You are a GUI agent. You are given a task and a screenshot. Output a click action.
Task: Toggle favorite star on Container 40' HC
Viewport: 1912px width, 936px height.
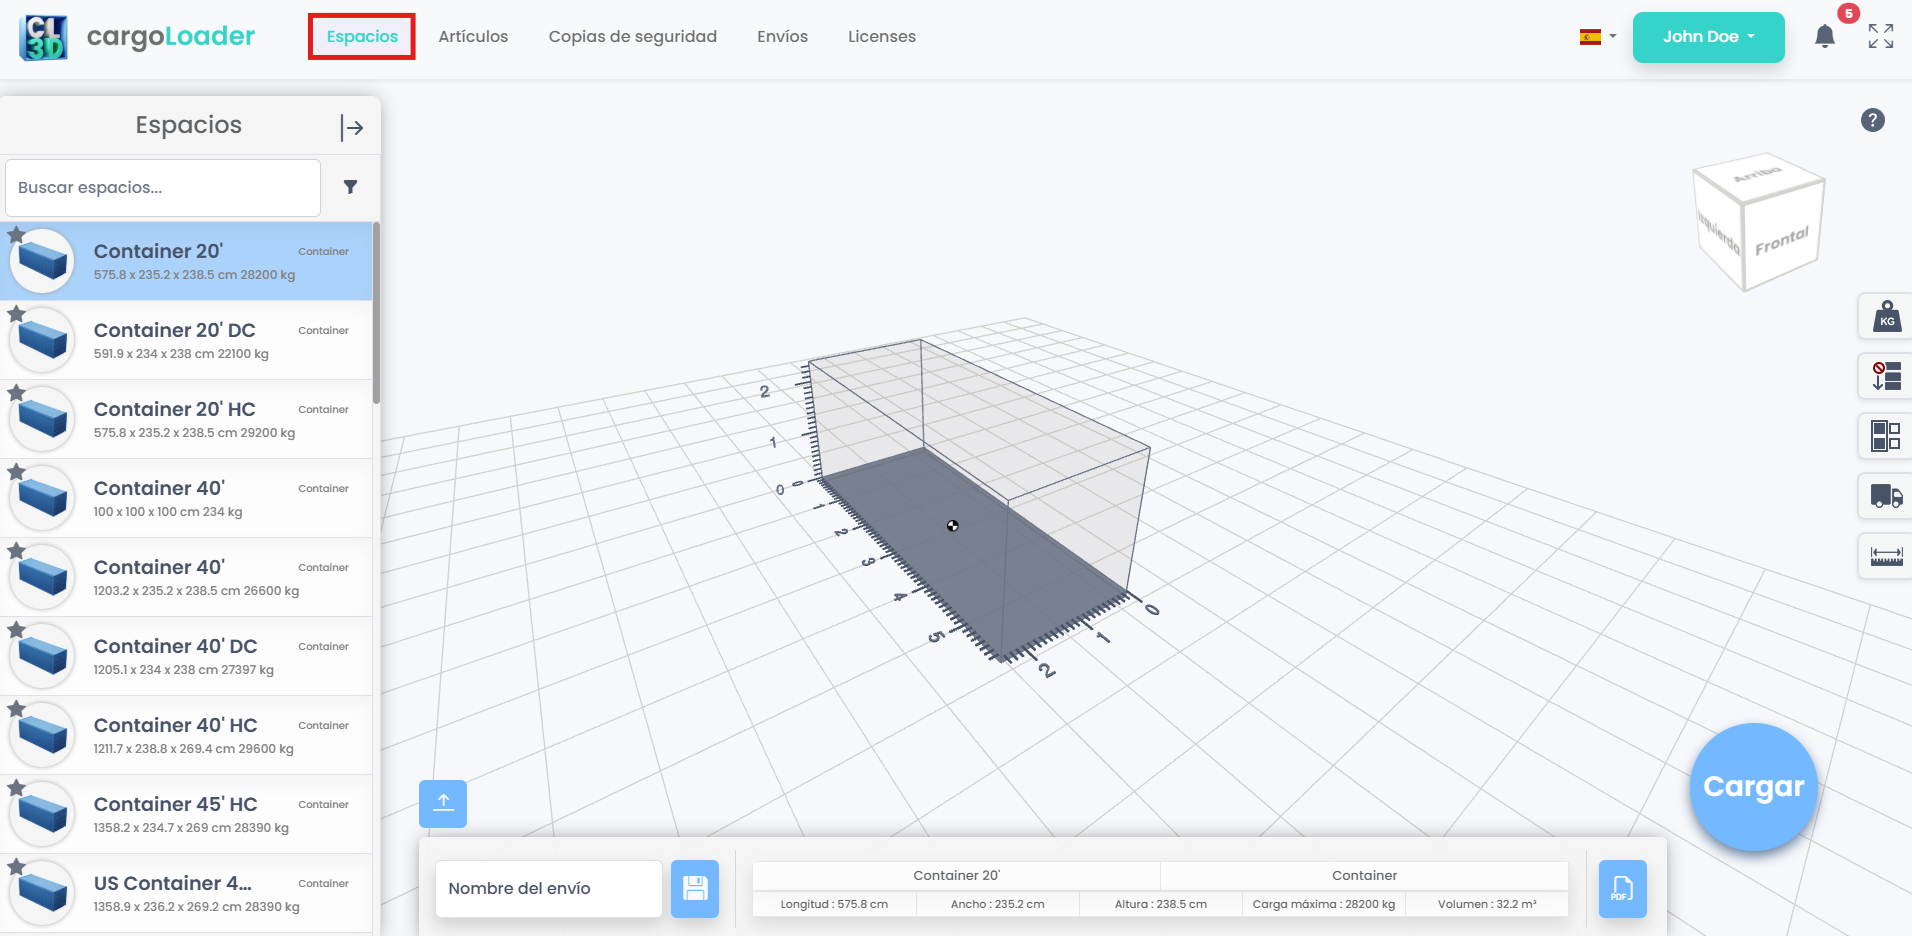pyautogui.click(x=16, y=709)
